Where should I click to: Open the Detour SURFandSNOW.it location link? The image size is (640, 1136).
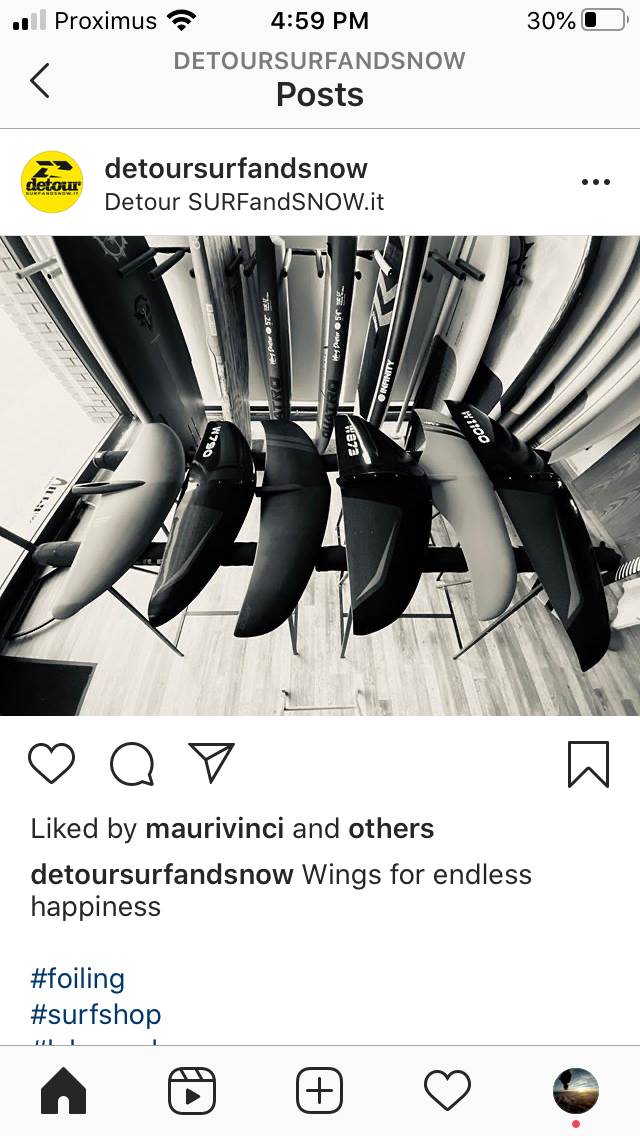point(244,201)
